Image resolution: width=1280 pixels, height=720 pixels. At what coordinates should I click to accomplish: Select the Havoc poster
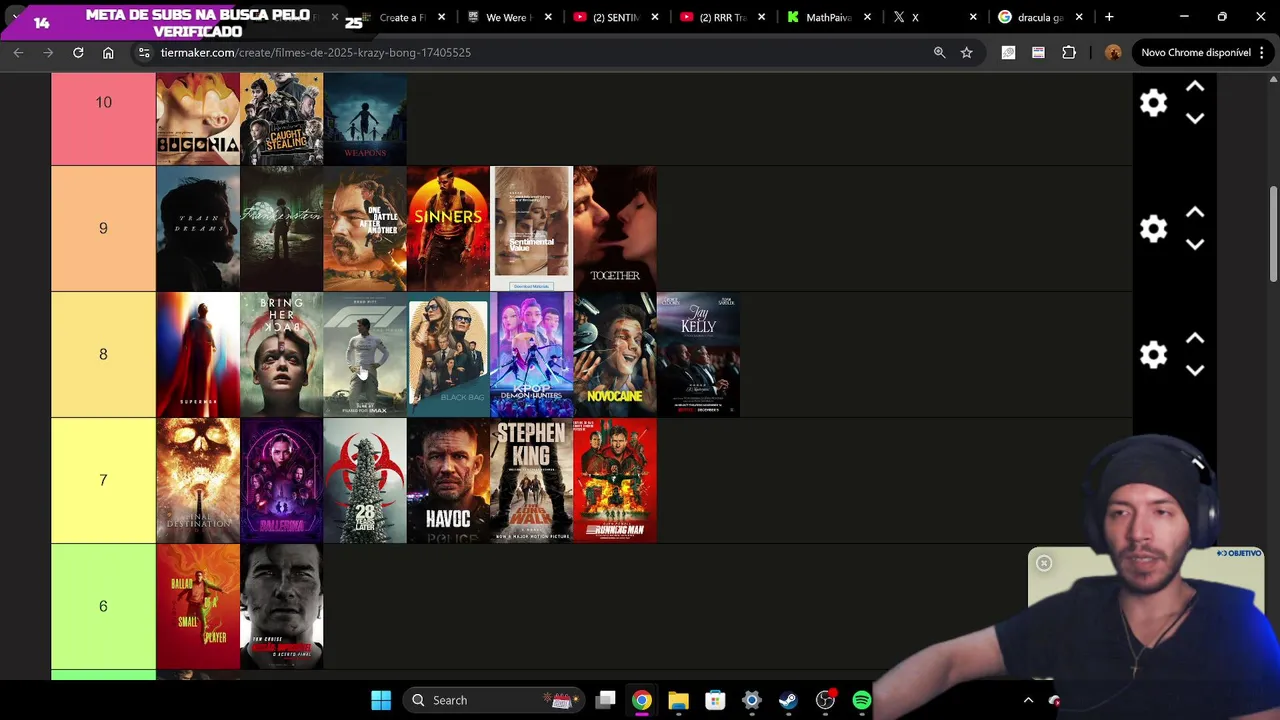tap(448, 480)
